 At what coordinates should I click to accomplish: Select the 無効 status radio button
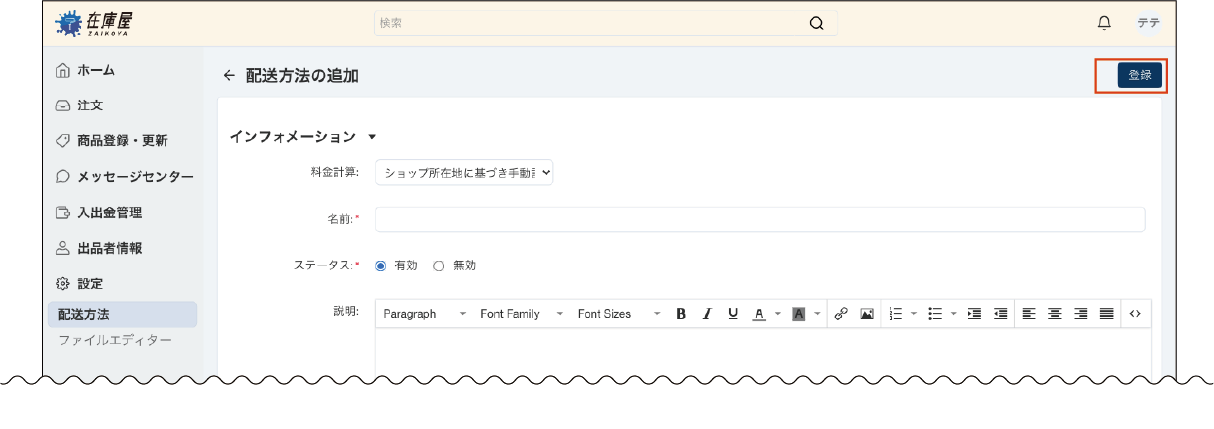(438, 266)
